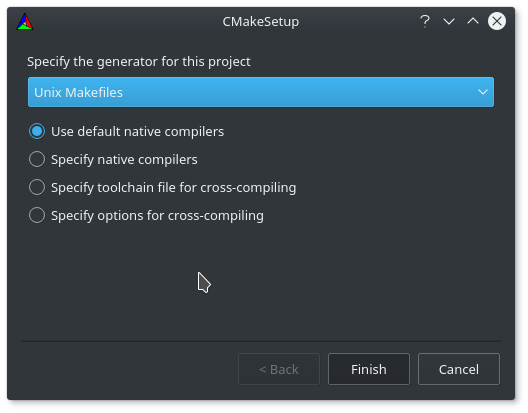Expand the generator list via chevron arrow

coord(483,92)
